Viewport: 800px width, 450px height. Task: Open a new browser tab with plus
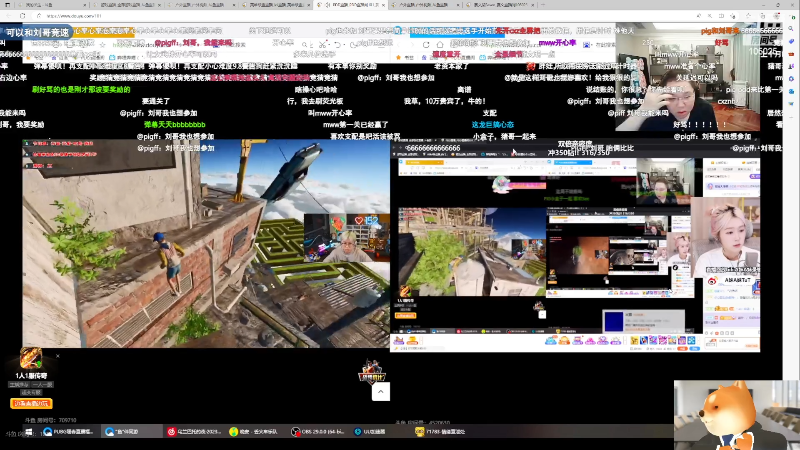coord(542,5)
